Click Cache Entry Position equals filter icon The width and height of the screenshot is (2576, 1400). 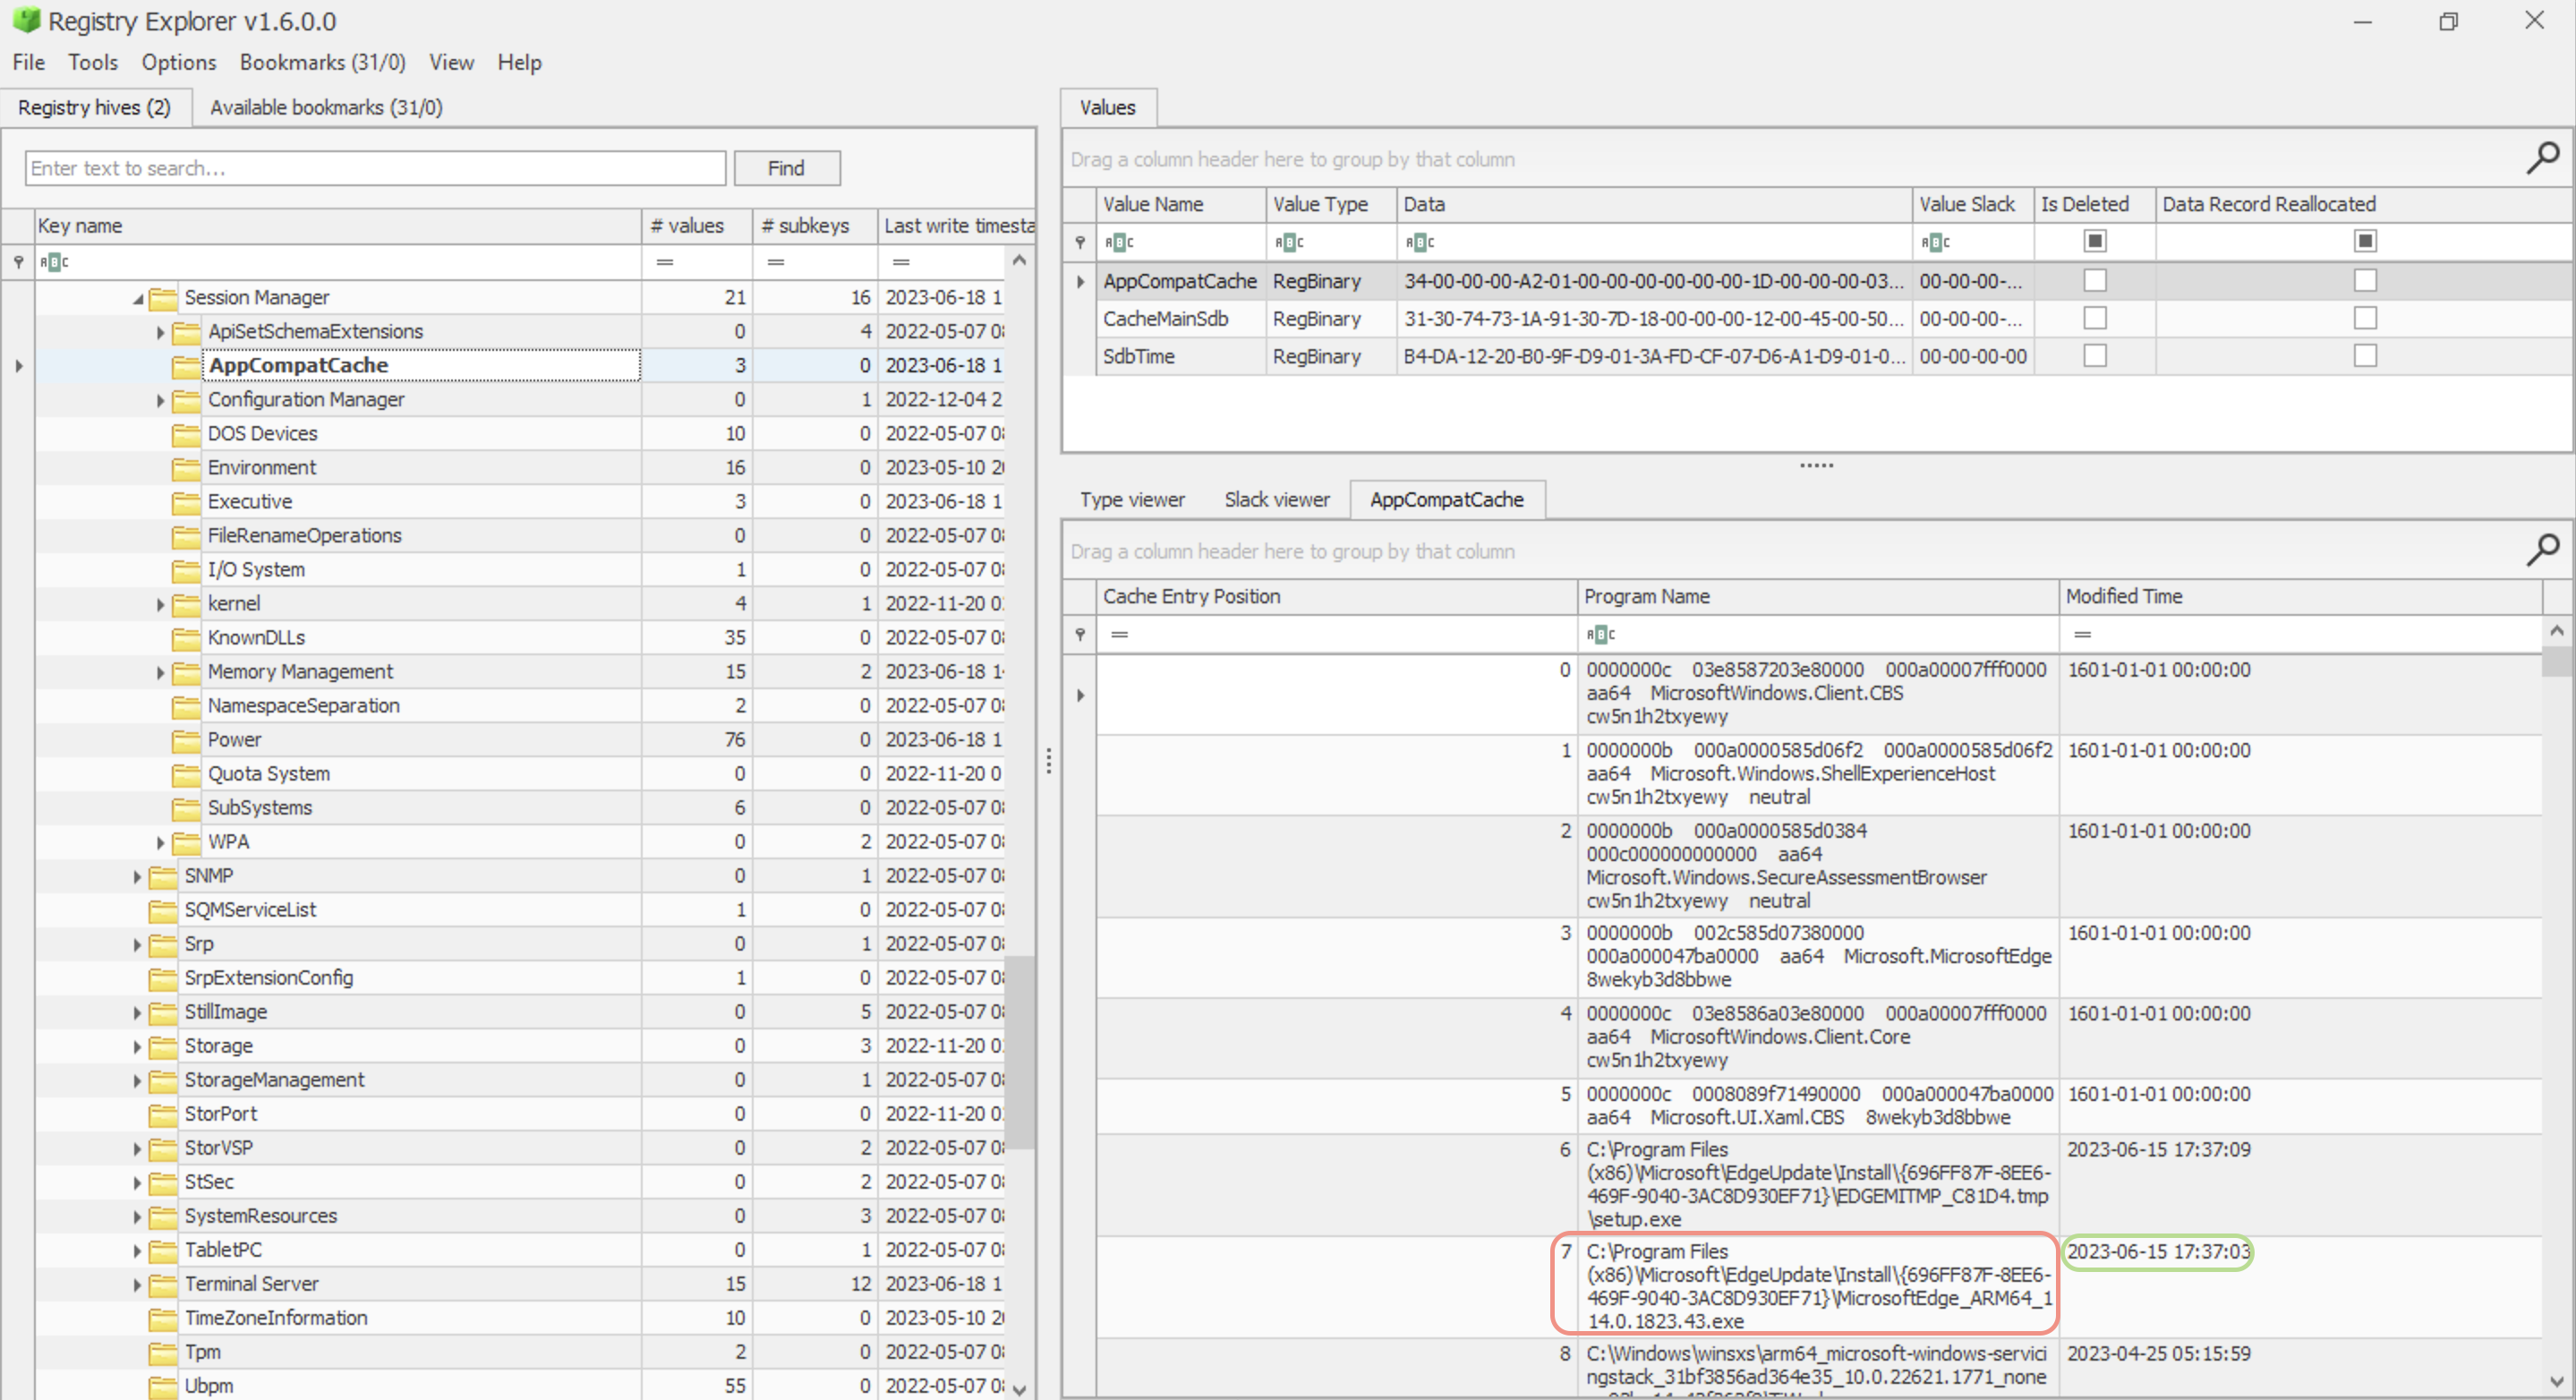(x=1119, y=634)
